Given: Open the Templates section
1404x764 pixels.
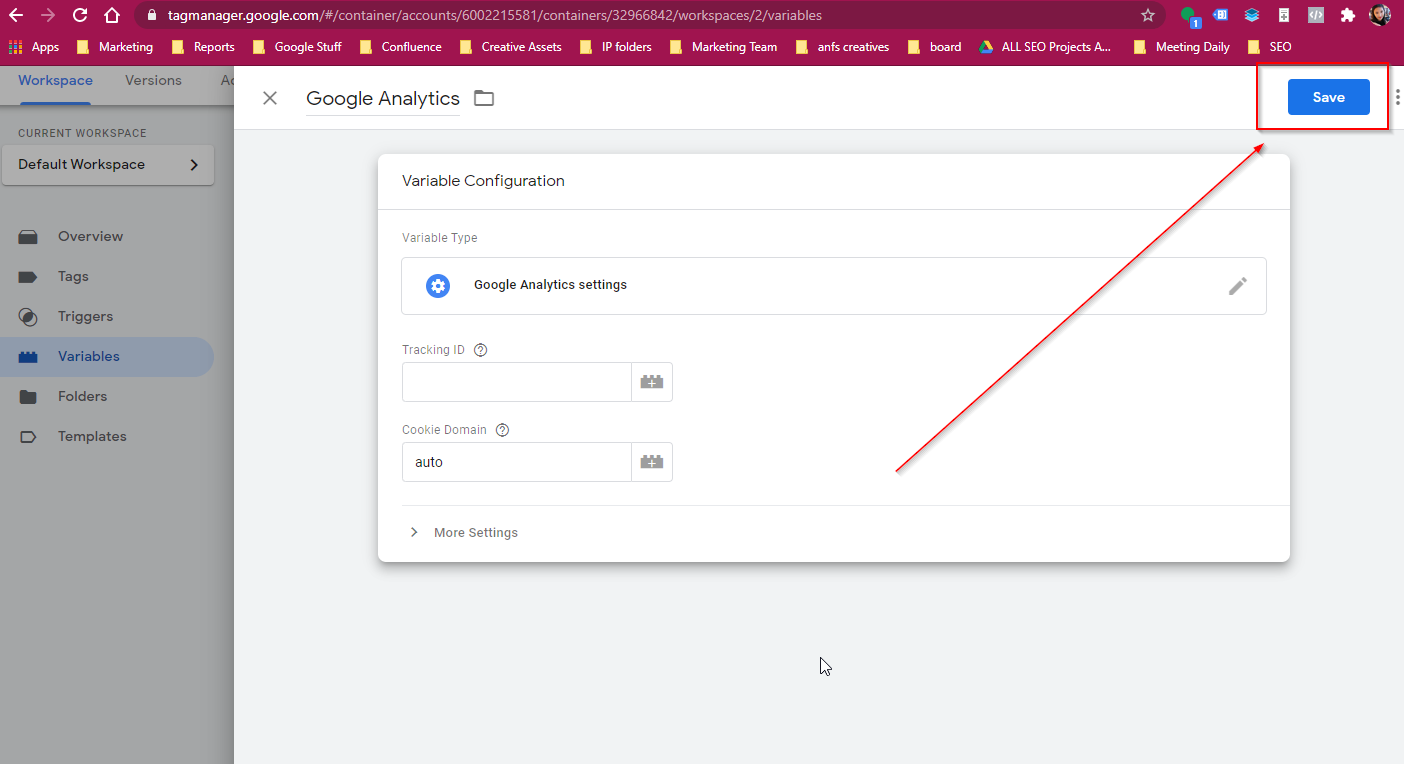Looking at the screenshot, I should (92, 436).
